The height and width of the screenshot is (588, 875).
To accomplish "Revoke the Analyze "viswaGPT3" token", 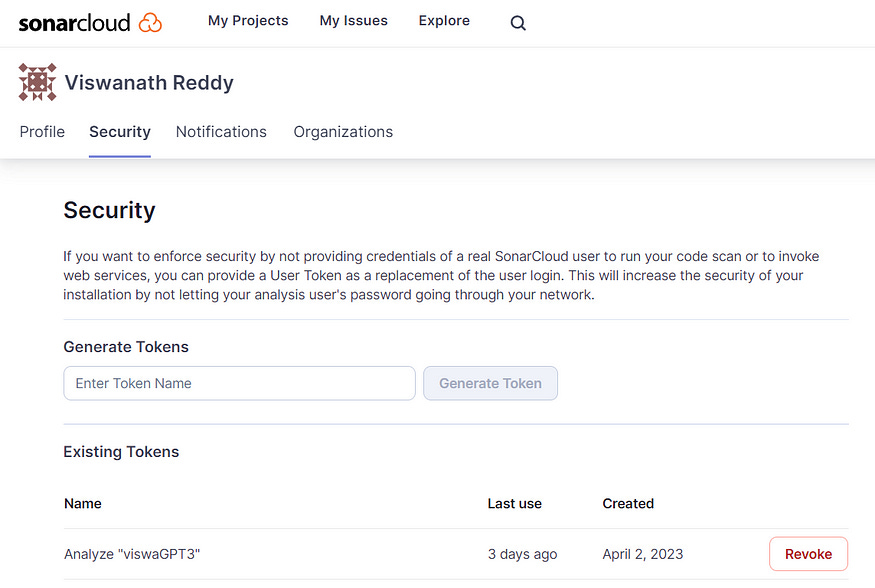I will (808, 554).
